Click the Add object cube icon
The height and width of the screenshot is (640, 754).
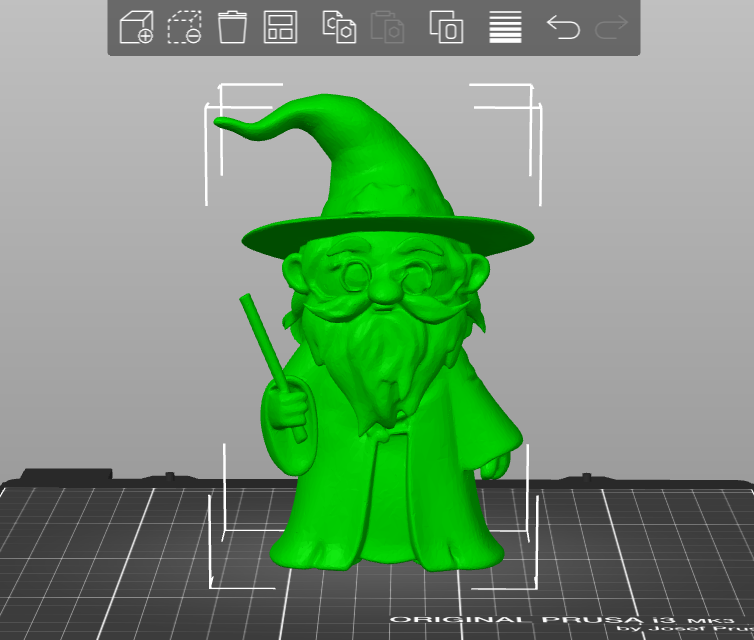137,27
